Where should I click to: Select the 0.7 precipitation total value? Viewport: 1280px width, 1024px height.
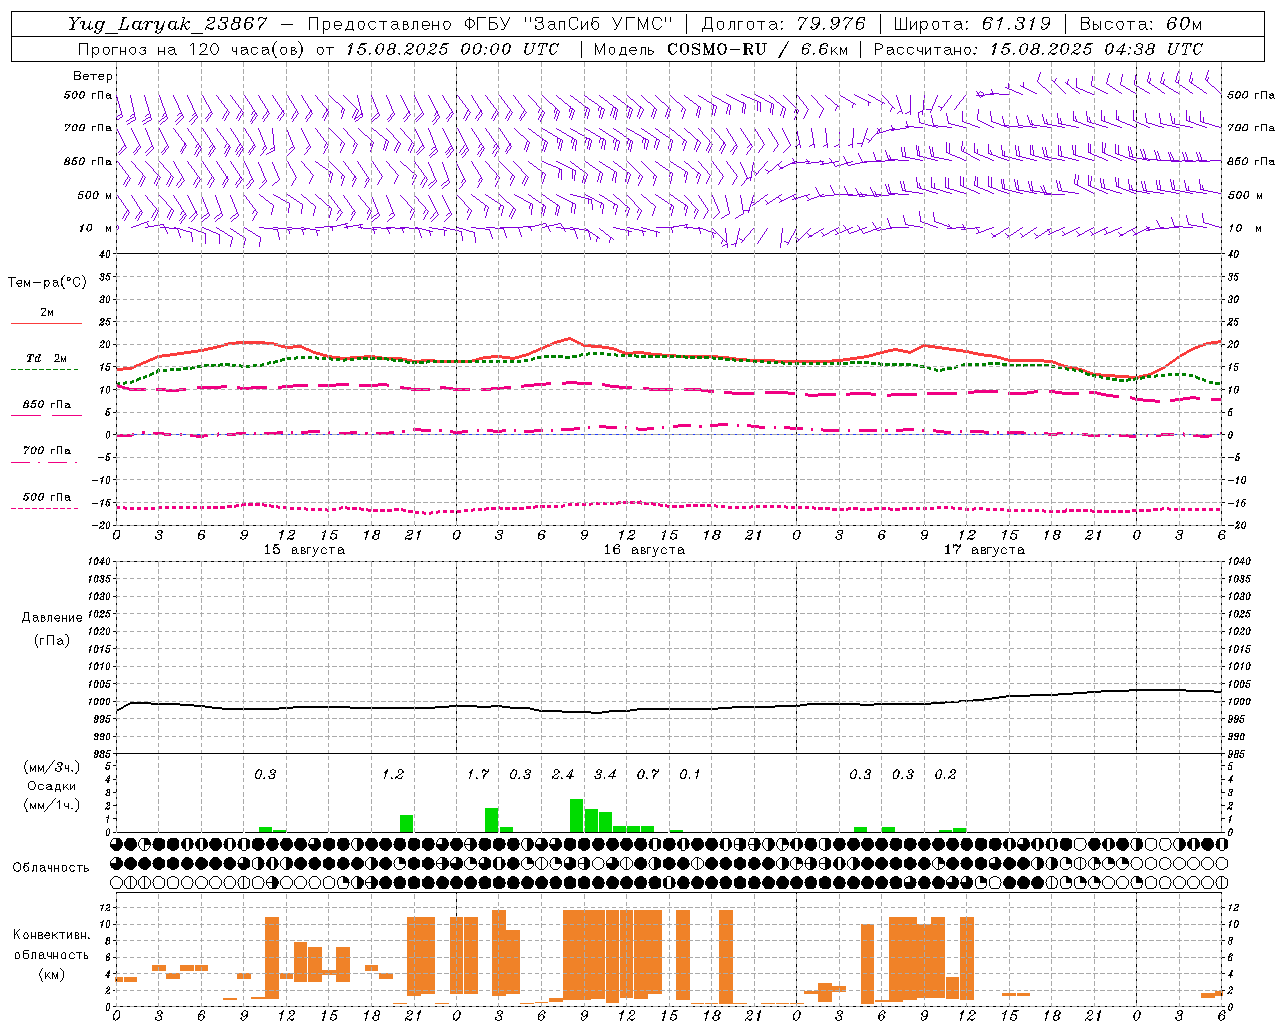click(648, 775)
